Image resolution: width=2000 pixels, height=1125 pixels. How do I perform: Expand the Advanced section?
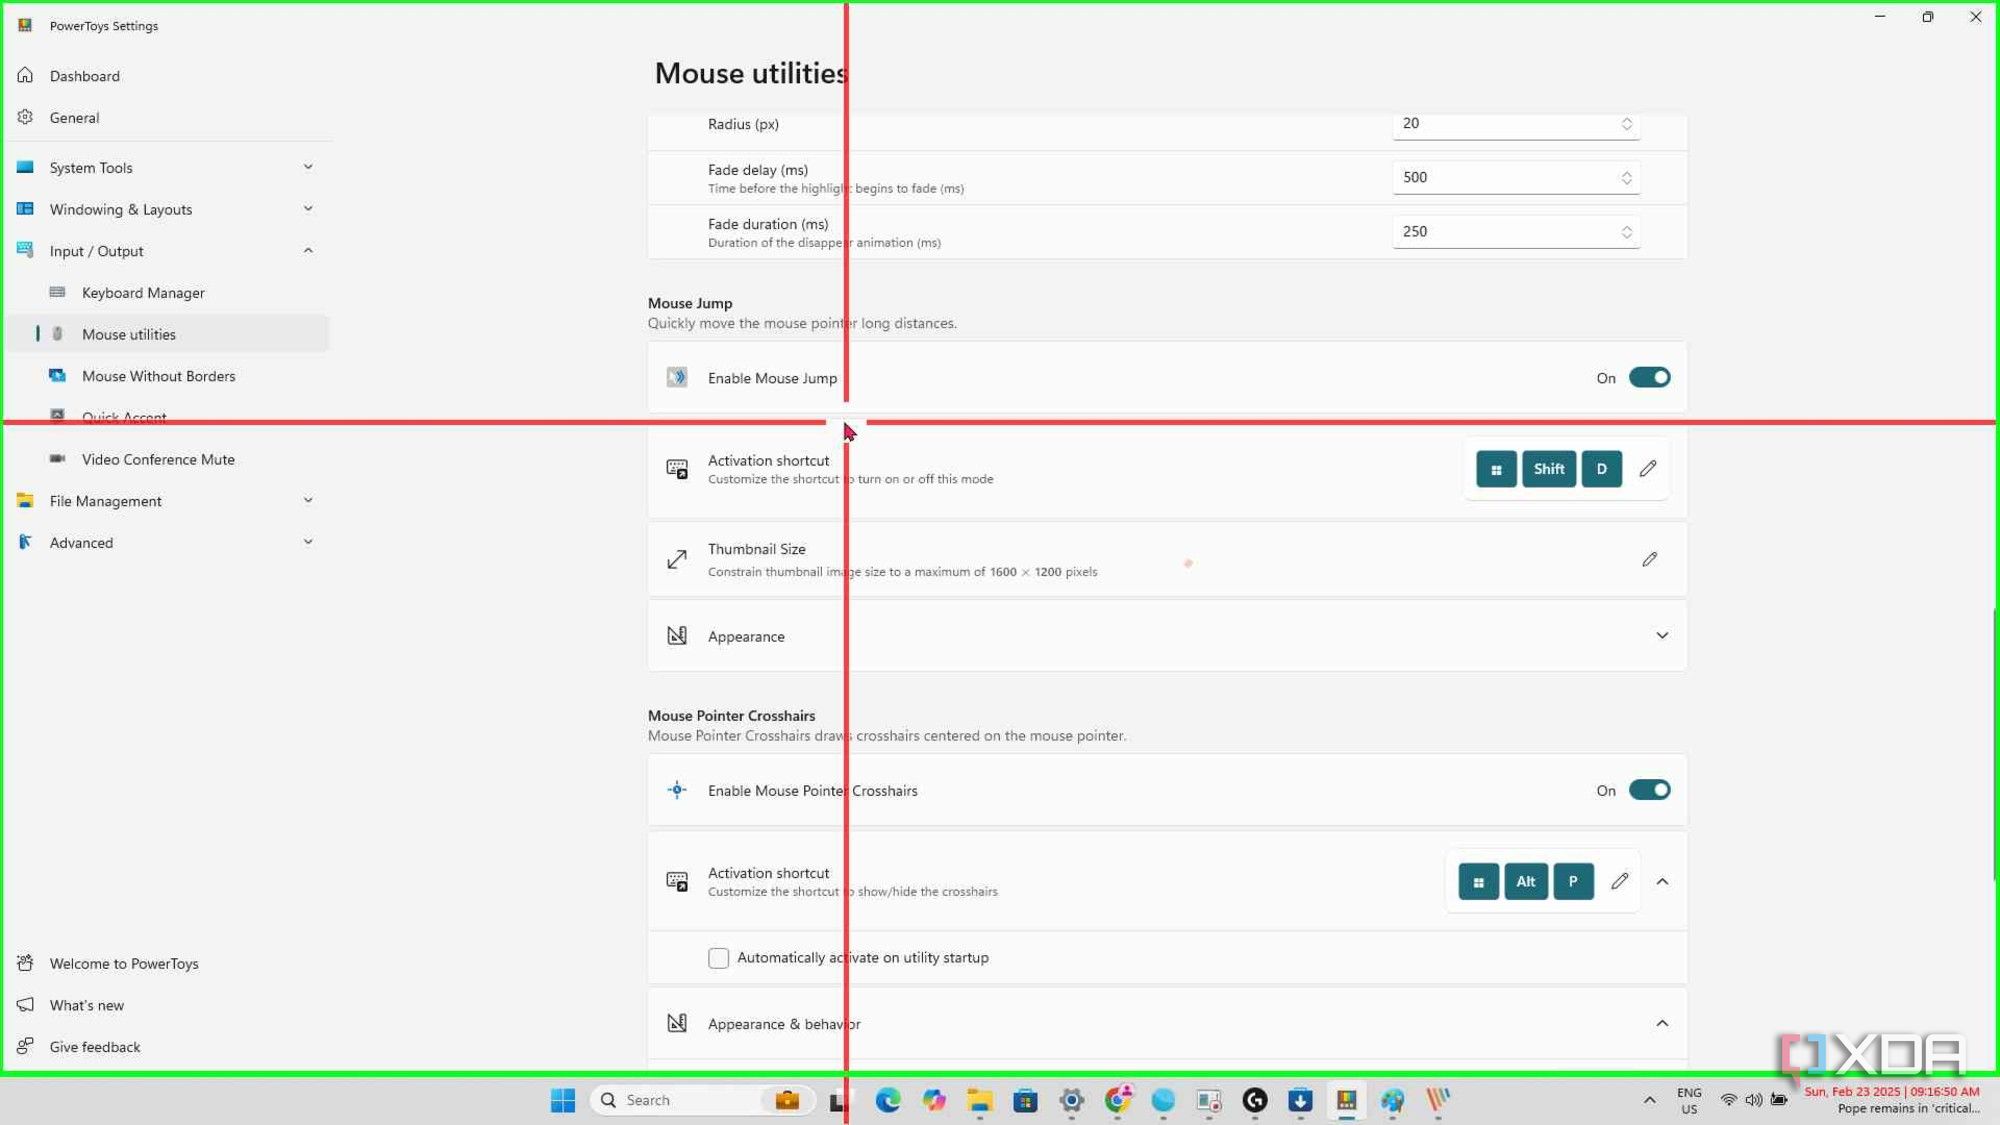[x=168, y=543]
